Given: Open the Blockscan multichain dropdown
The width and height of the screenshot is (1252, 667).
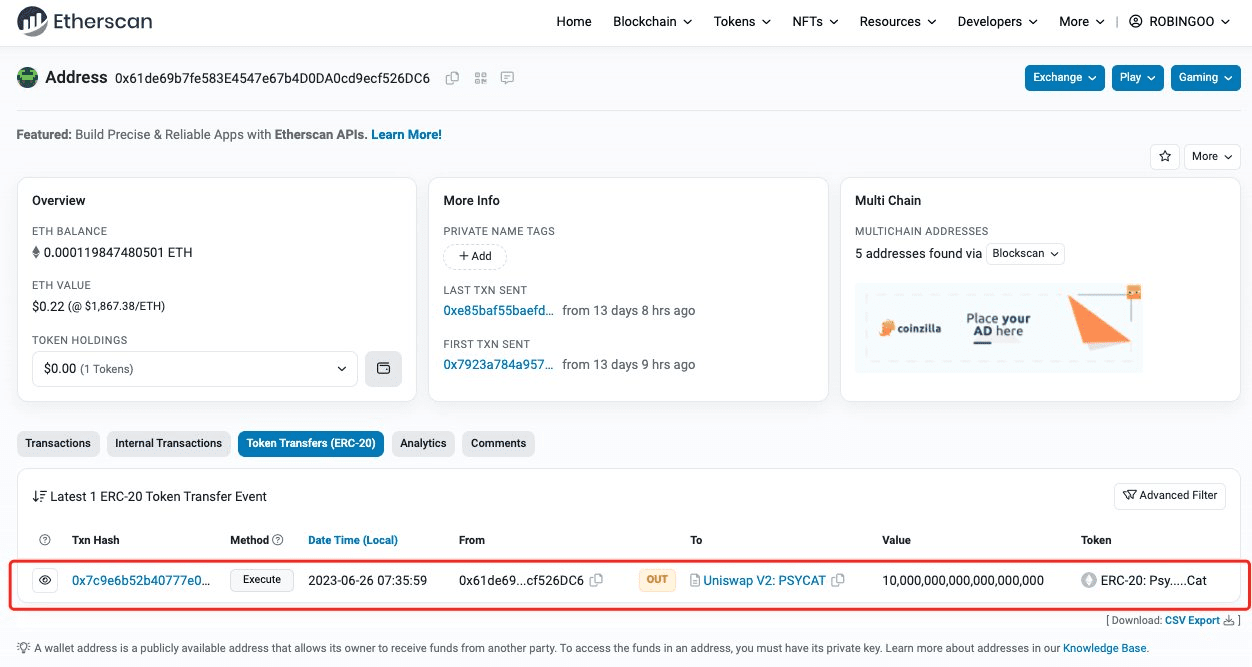Looking at the screenshot, I should (x=1025, y=254).
